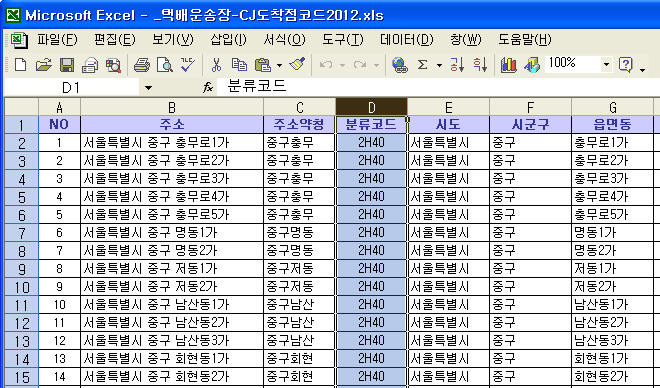Open the 파일(F) menu
660x388 pixels.
tap(57, 40)
